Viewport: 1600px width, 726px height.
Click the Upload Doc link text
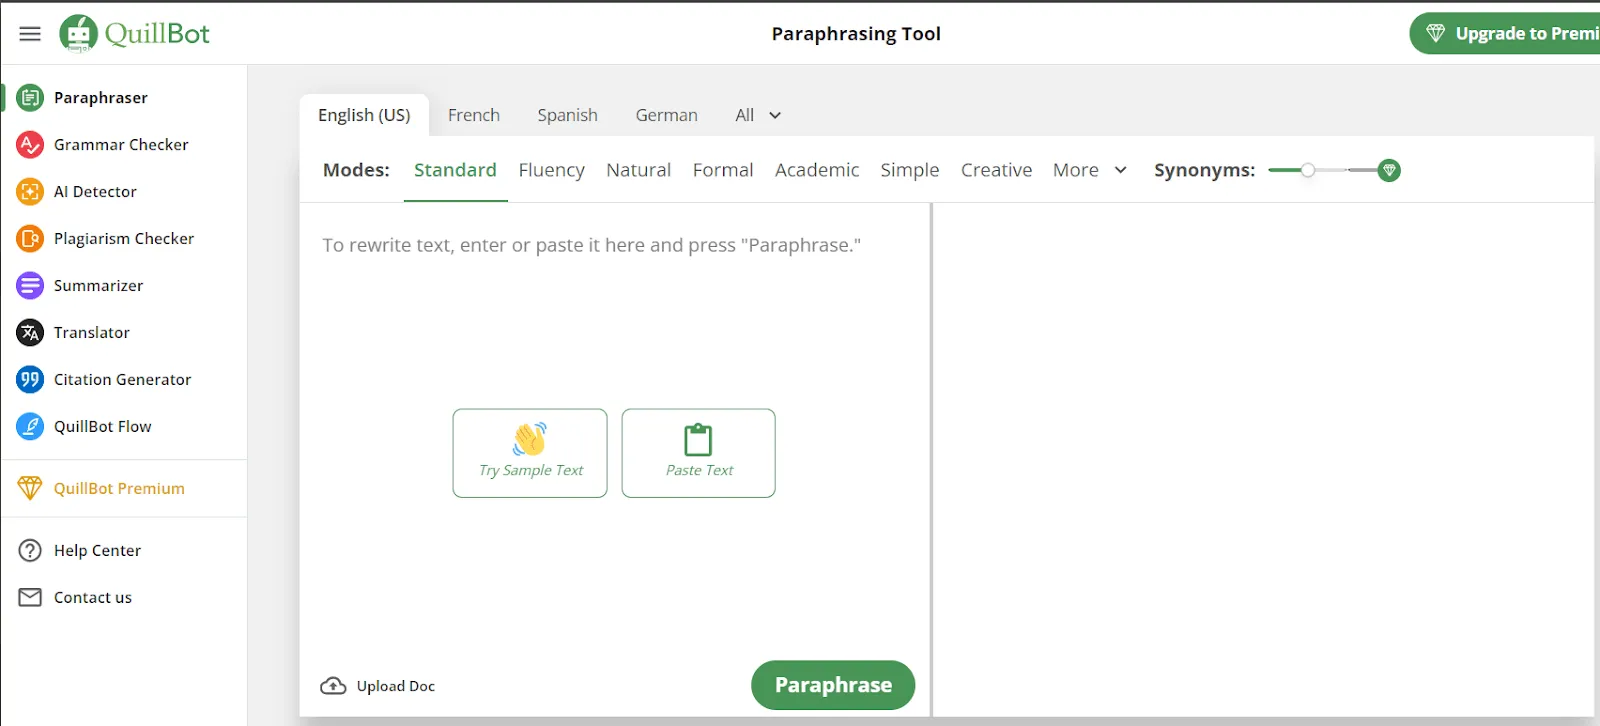[396, 686]
